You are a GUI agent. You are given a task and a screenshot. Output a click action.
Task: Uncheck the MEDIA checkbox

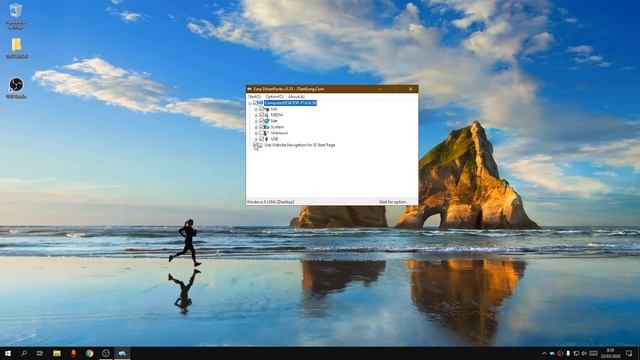click(x=262, y=115)
